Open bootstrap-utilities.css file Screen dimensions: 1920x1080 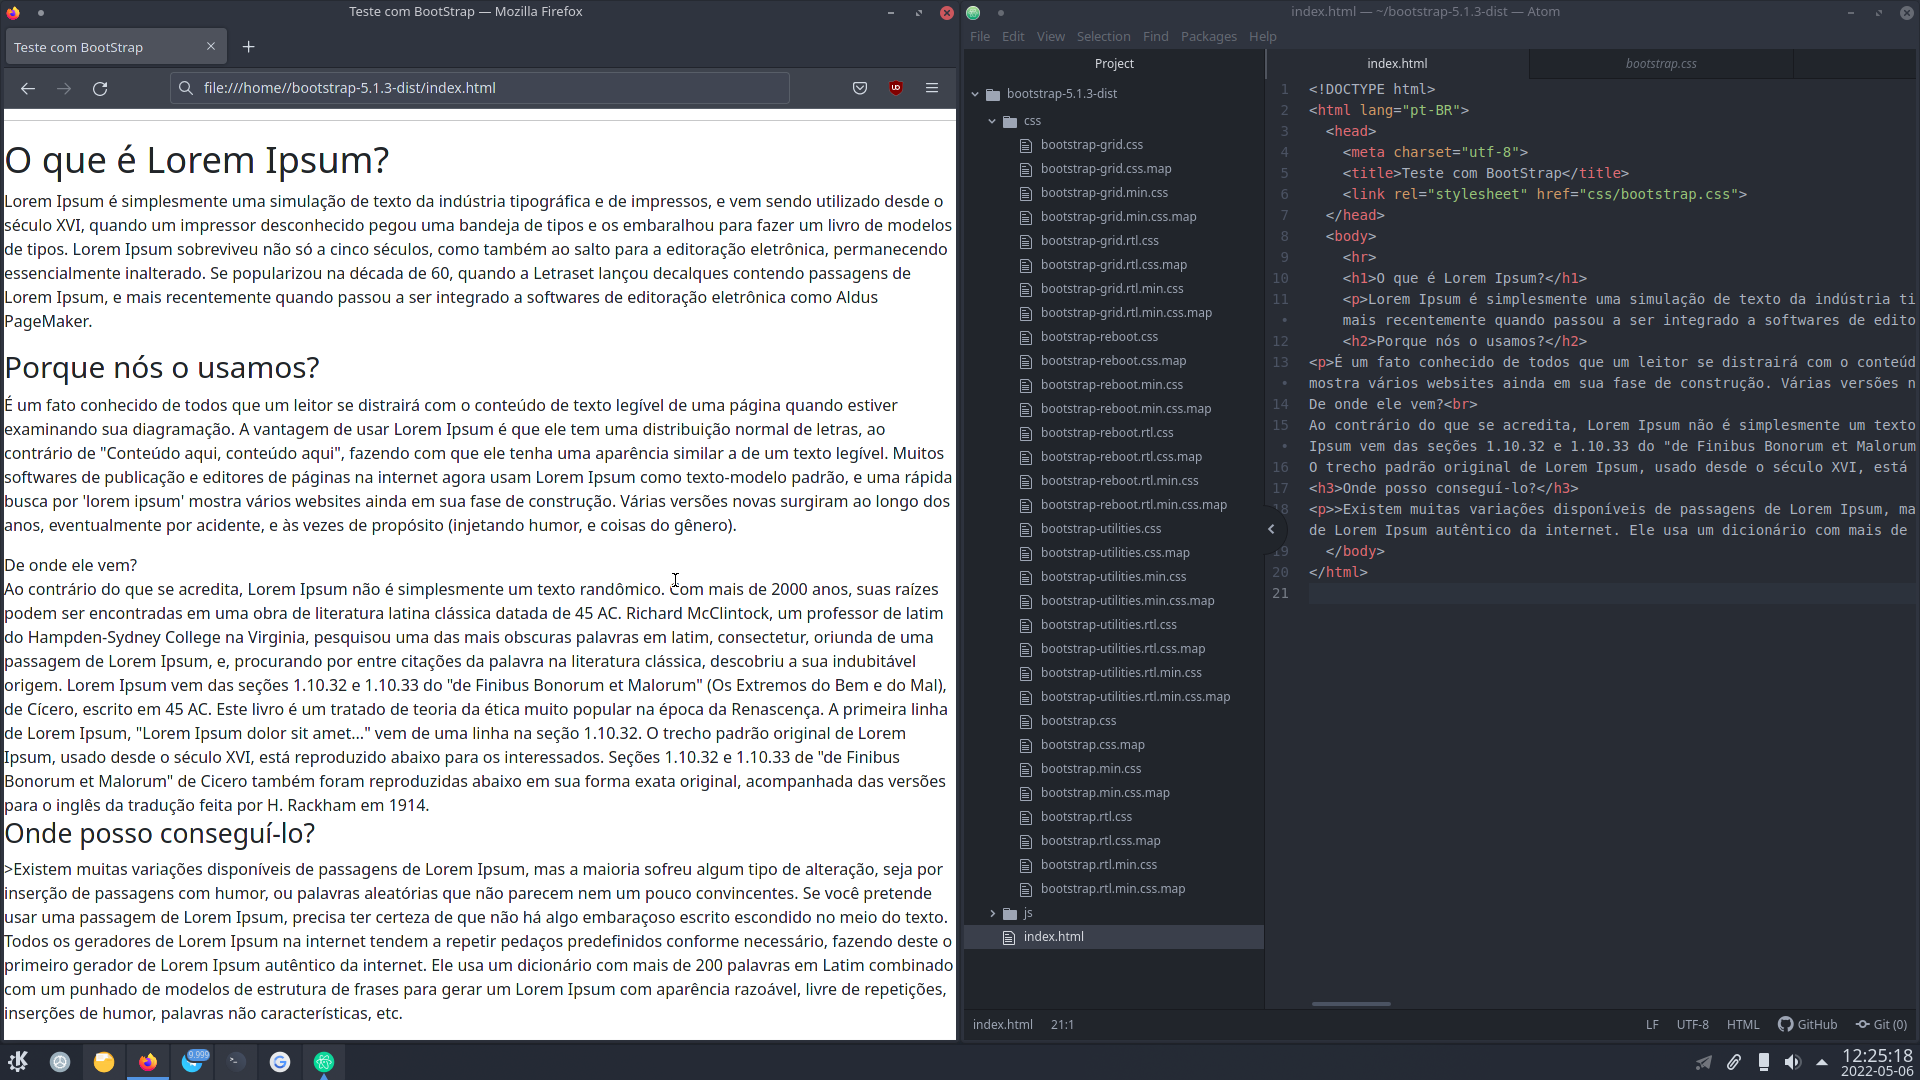click(x=1100, y=529)
